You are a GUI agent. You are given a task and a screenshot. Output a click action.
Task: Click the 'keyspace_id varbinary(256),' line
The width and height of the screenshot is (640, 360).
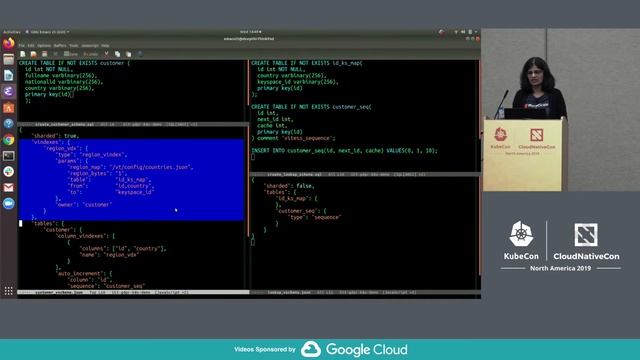[x=298, y=82]
